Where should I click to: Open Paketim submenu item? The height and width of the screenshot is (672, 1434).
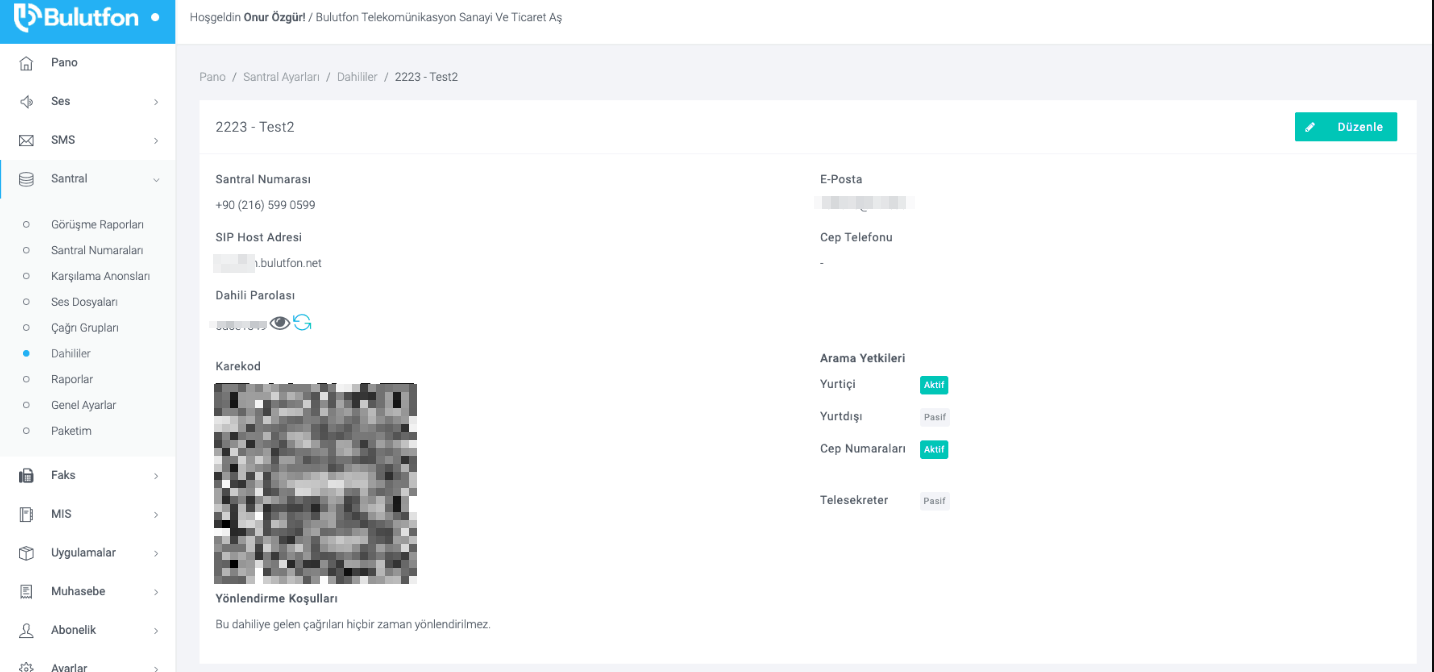point(71,431)
